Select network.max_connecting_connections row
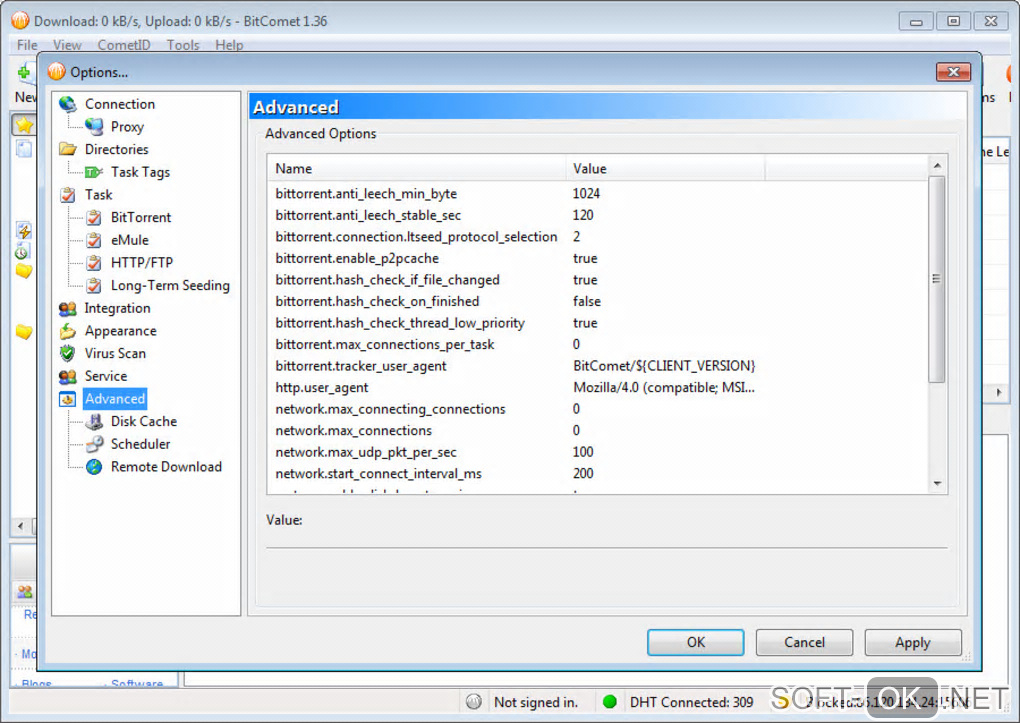Screen dimensions: 1020x723 pyautogui.click(x=597, y=409)
